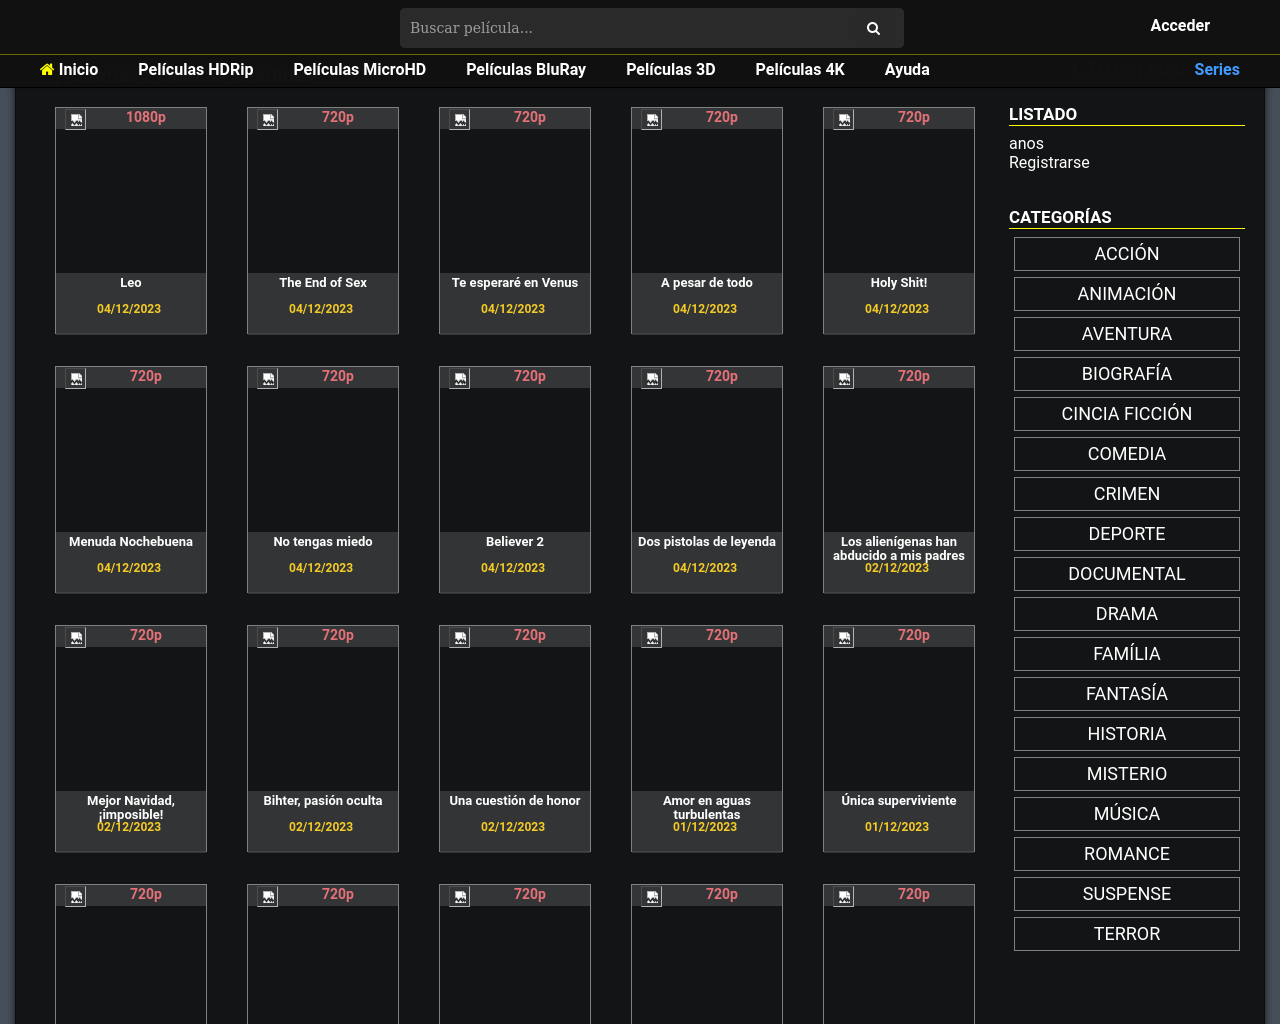Screen dimensions: 1280x1024
Task: Open Bihter, pasión oculta title
Action: [x=323, y=801]
